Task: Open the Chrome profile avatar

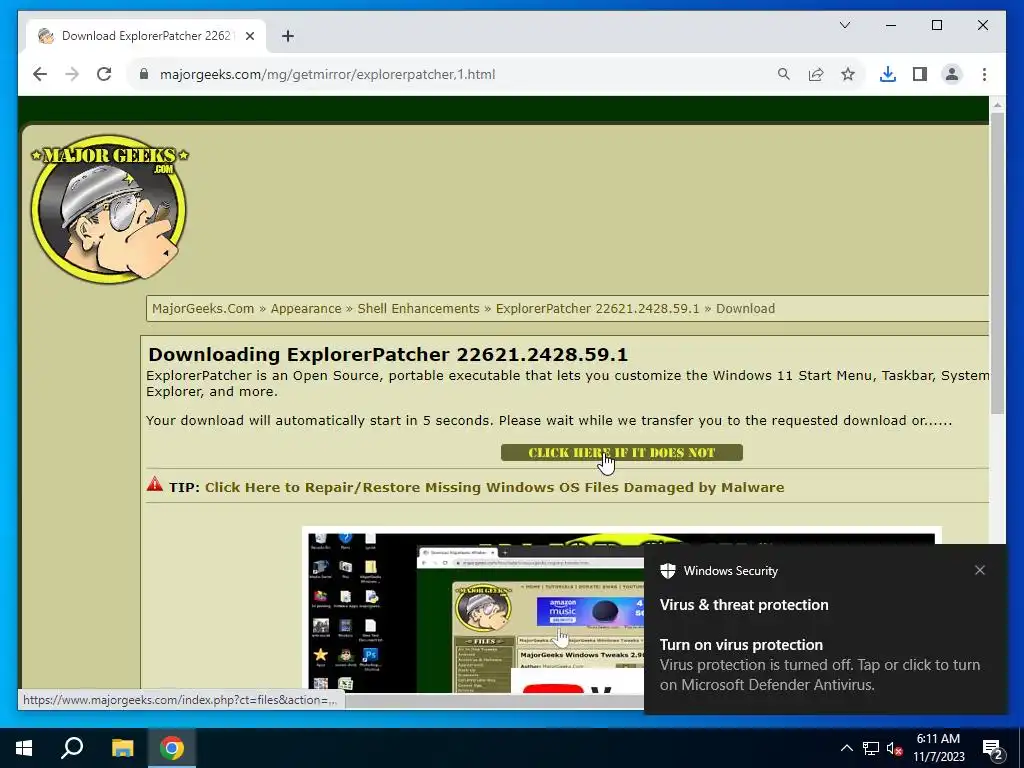Action: click(x=952, y=74)
